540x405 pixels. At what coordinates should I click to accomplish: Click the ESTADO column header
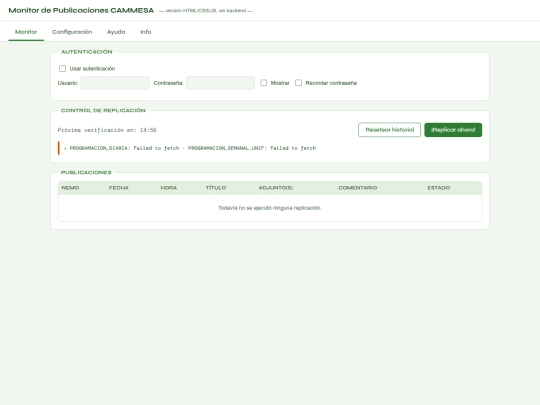(x=439, y=188)
